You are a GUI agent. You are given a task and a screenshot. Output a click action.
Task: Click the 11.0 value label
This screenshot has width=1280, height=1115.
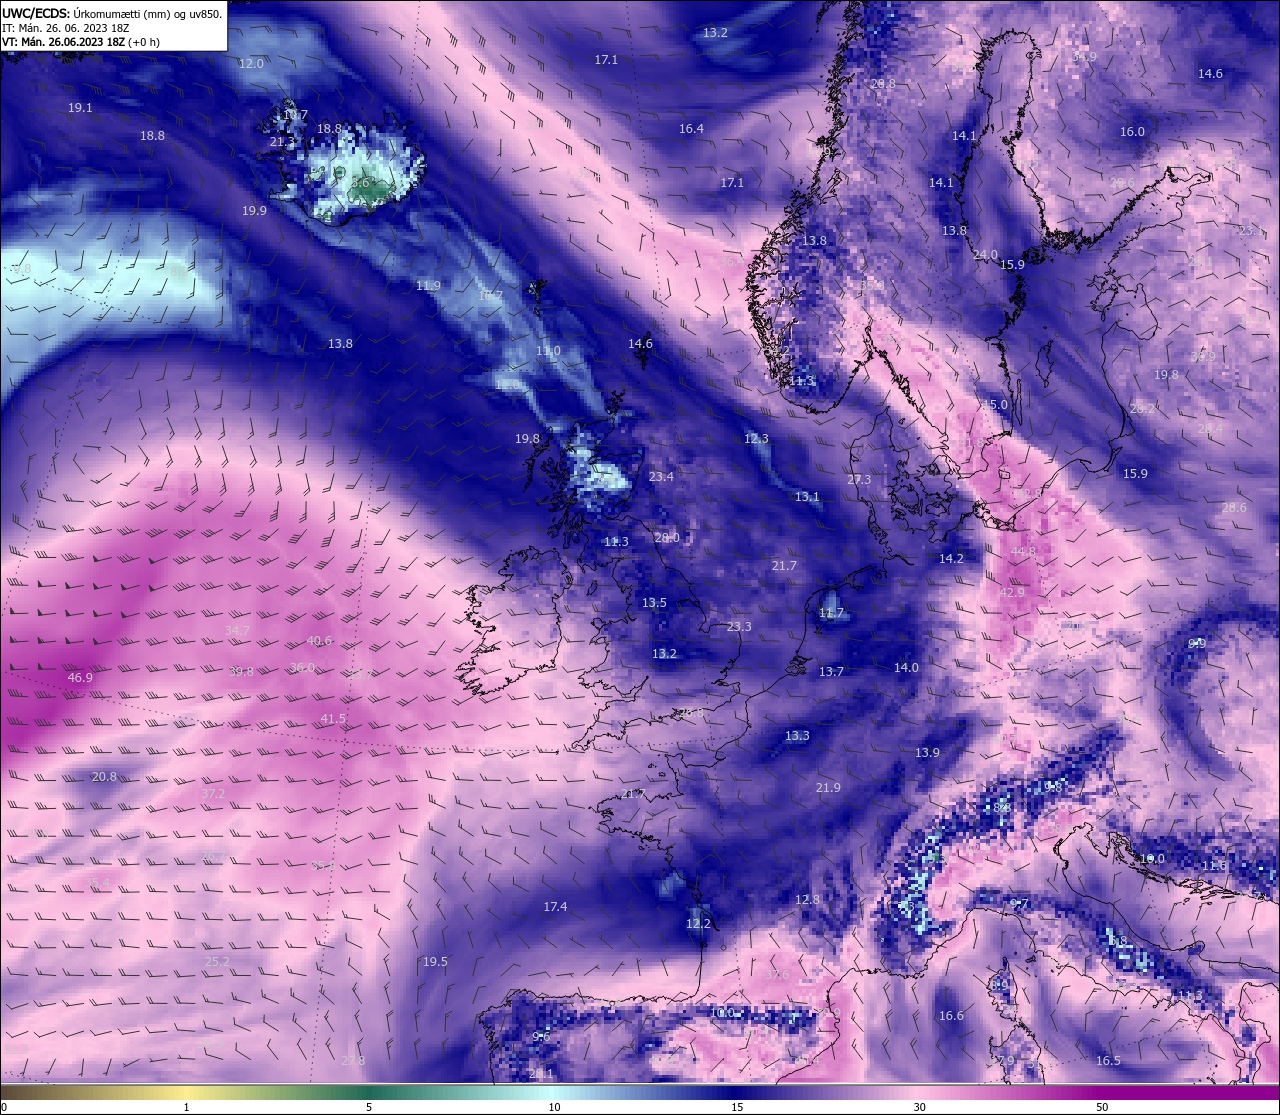click(x=548, y=352)
